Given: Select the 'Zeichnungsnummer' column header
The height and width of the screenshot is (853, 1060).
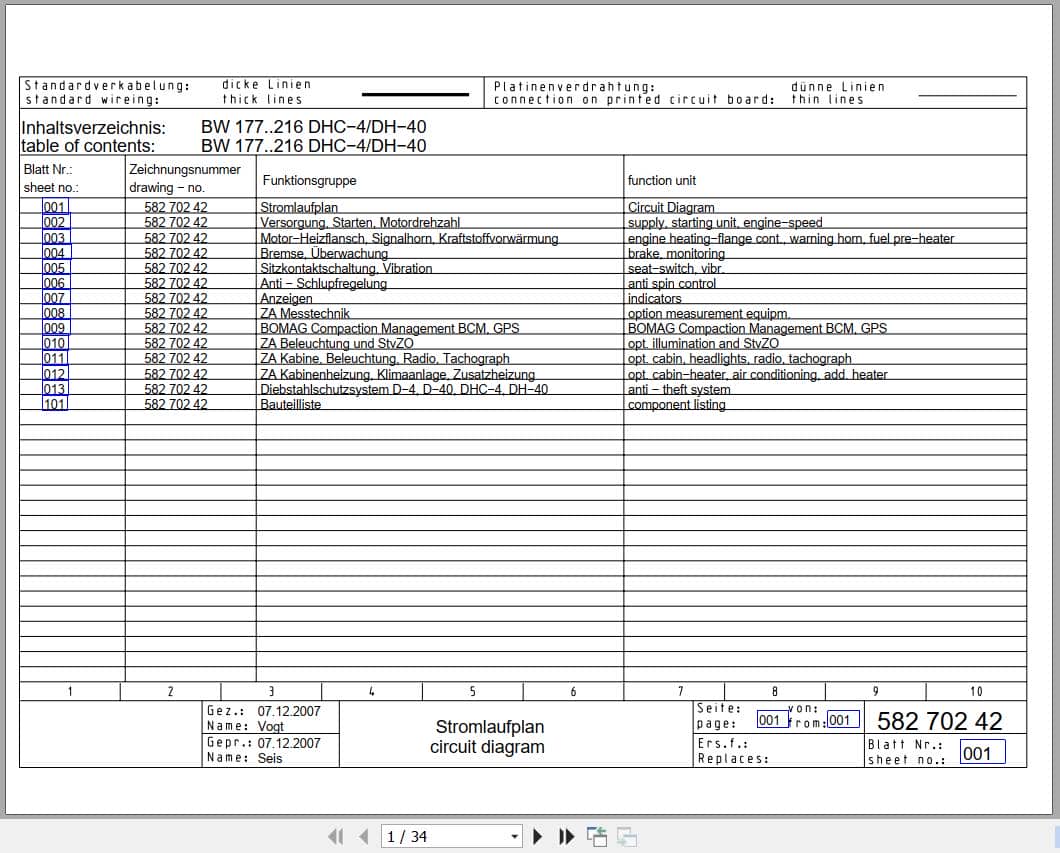Looking at the screenshot, I should 185,170.
